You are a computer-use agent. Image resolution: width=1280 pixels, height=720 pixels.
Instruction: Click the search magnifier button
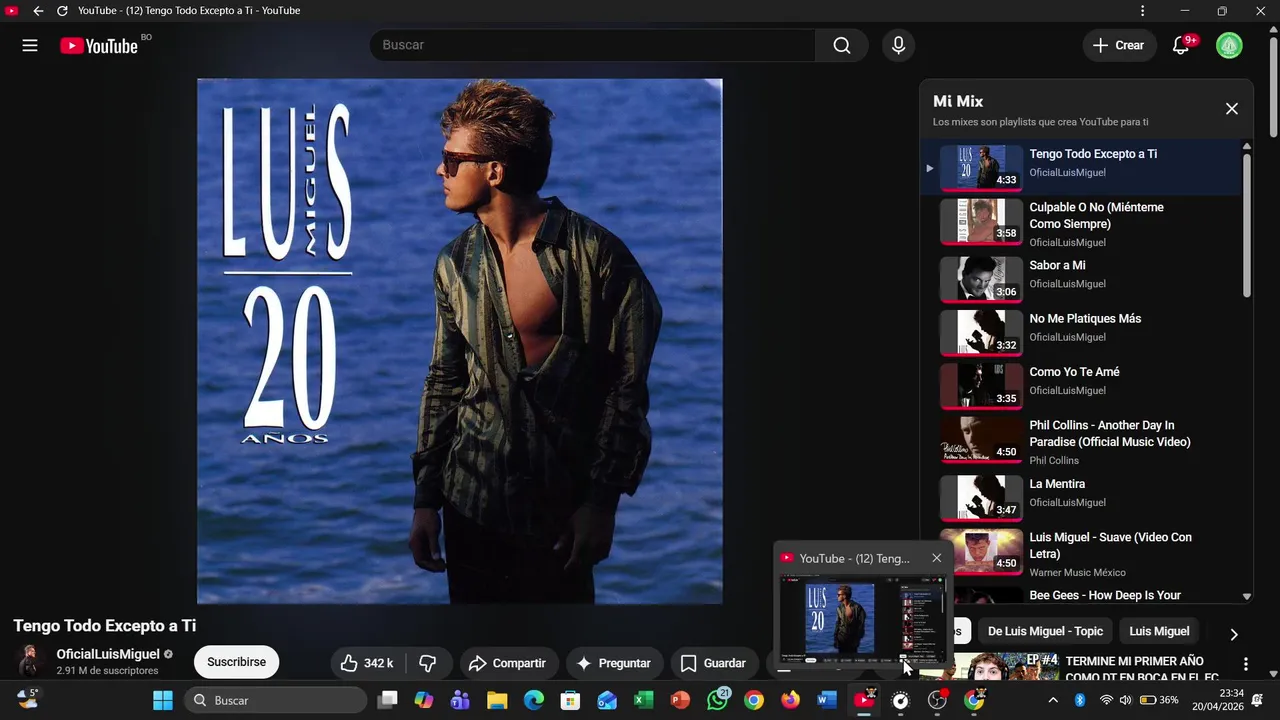click(842, 45)
